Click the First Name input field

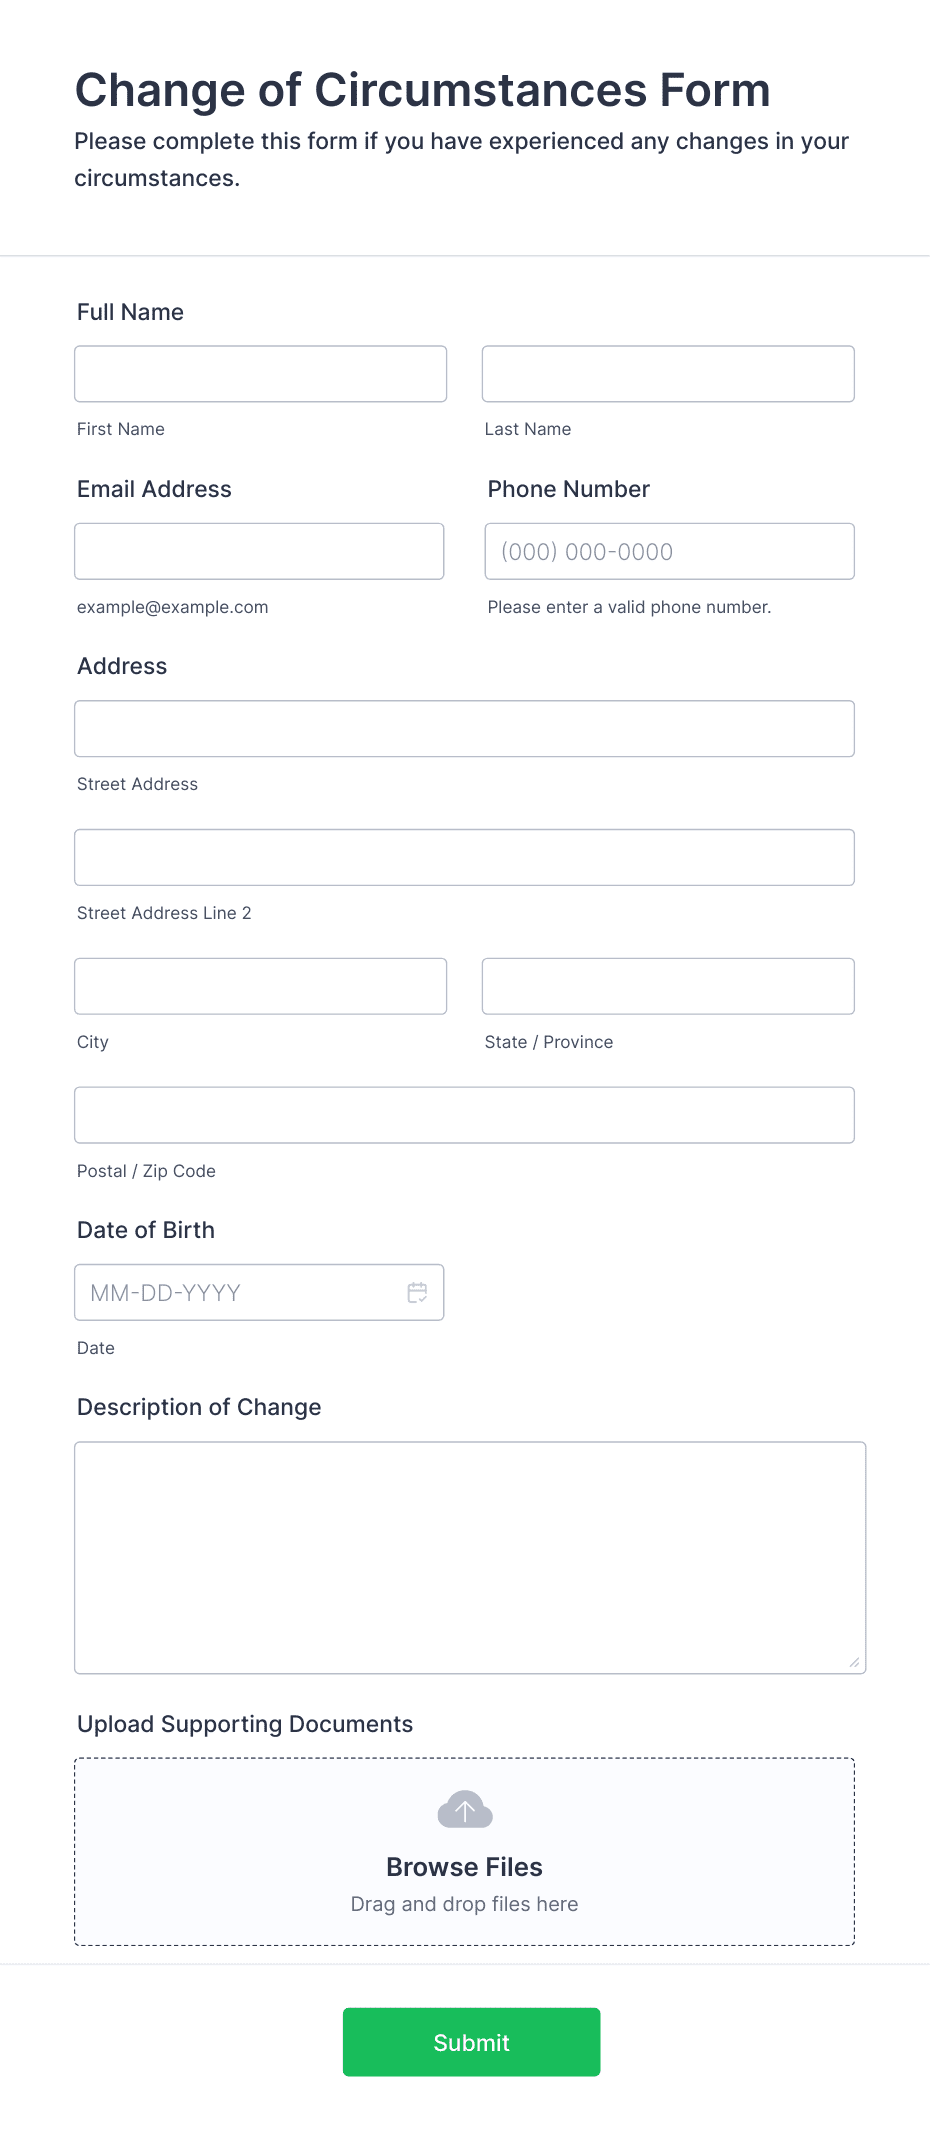[x=260, y=373]
